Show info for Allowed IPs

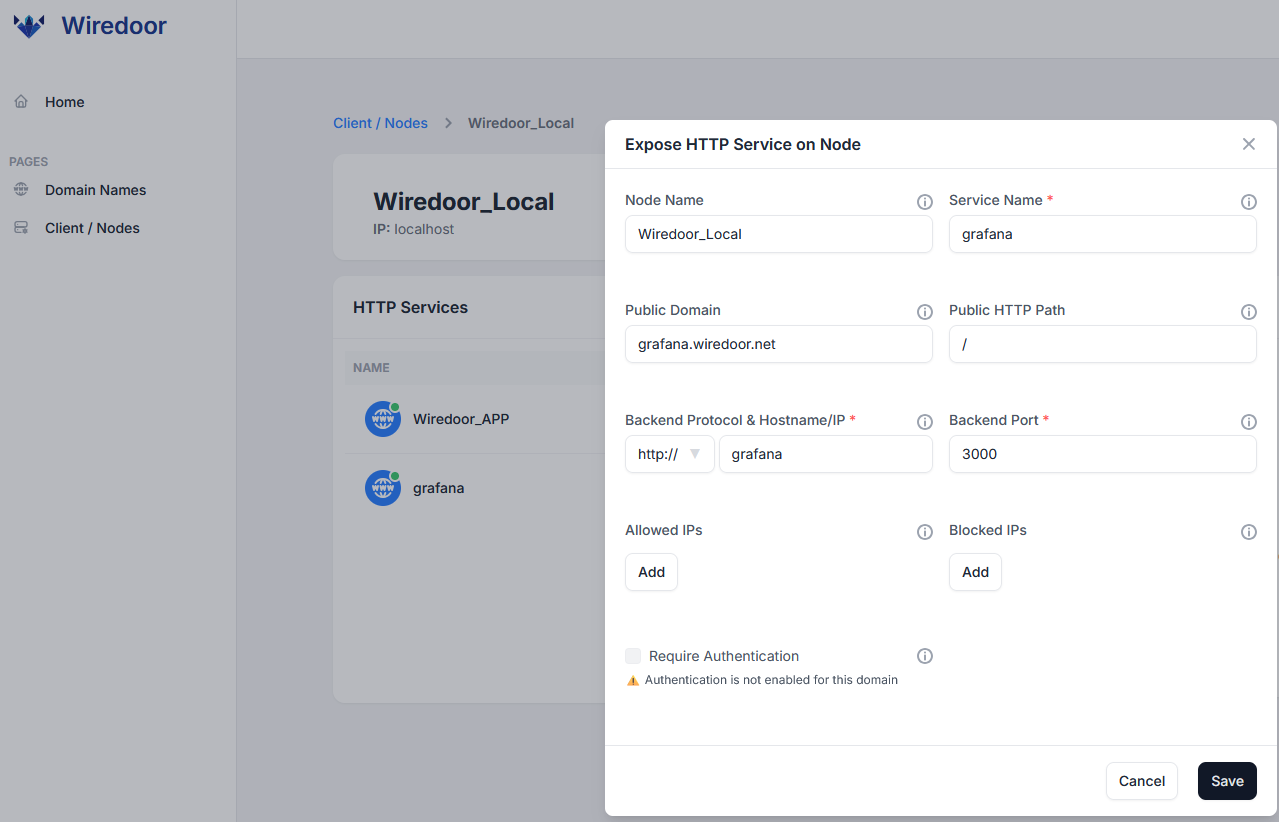(x=925, y=532)
